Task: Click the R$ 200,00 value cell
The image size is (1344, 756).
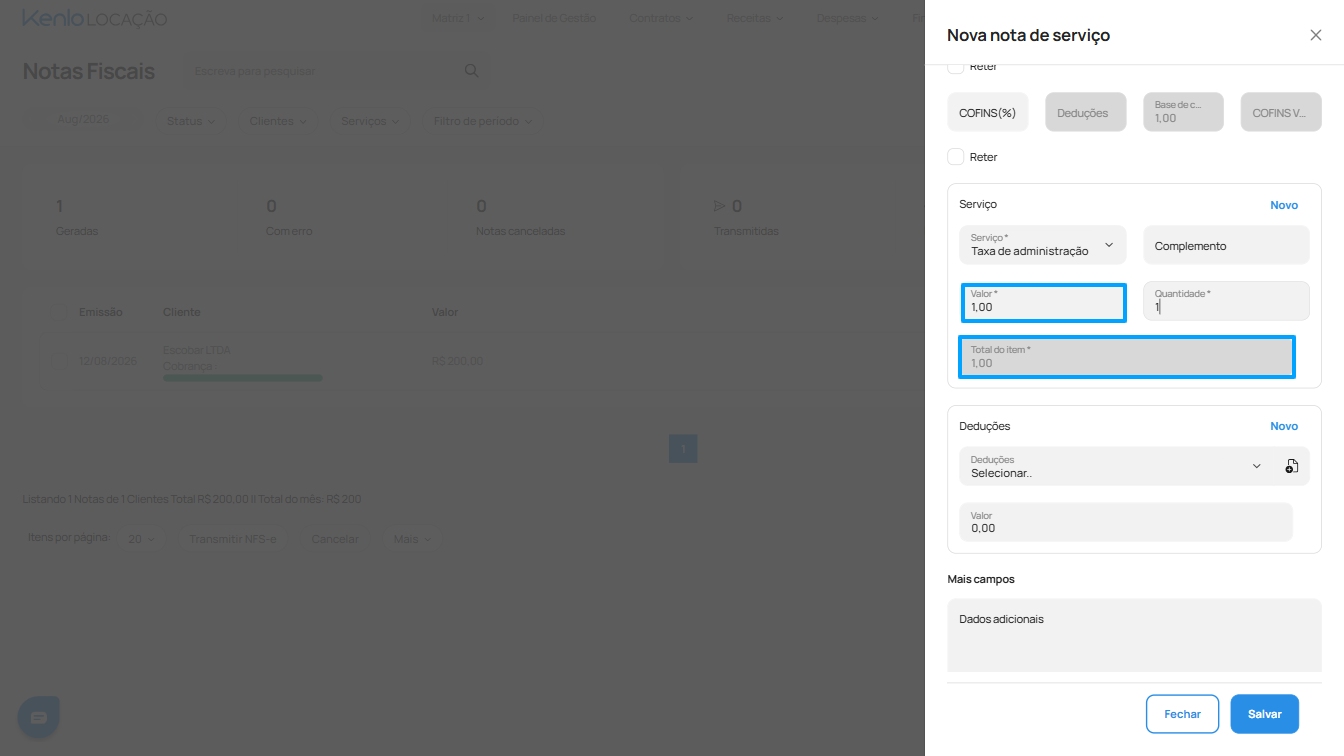Action: (x=457, y=360)
